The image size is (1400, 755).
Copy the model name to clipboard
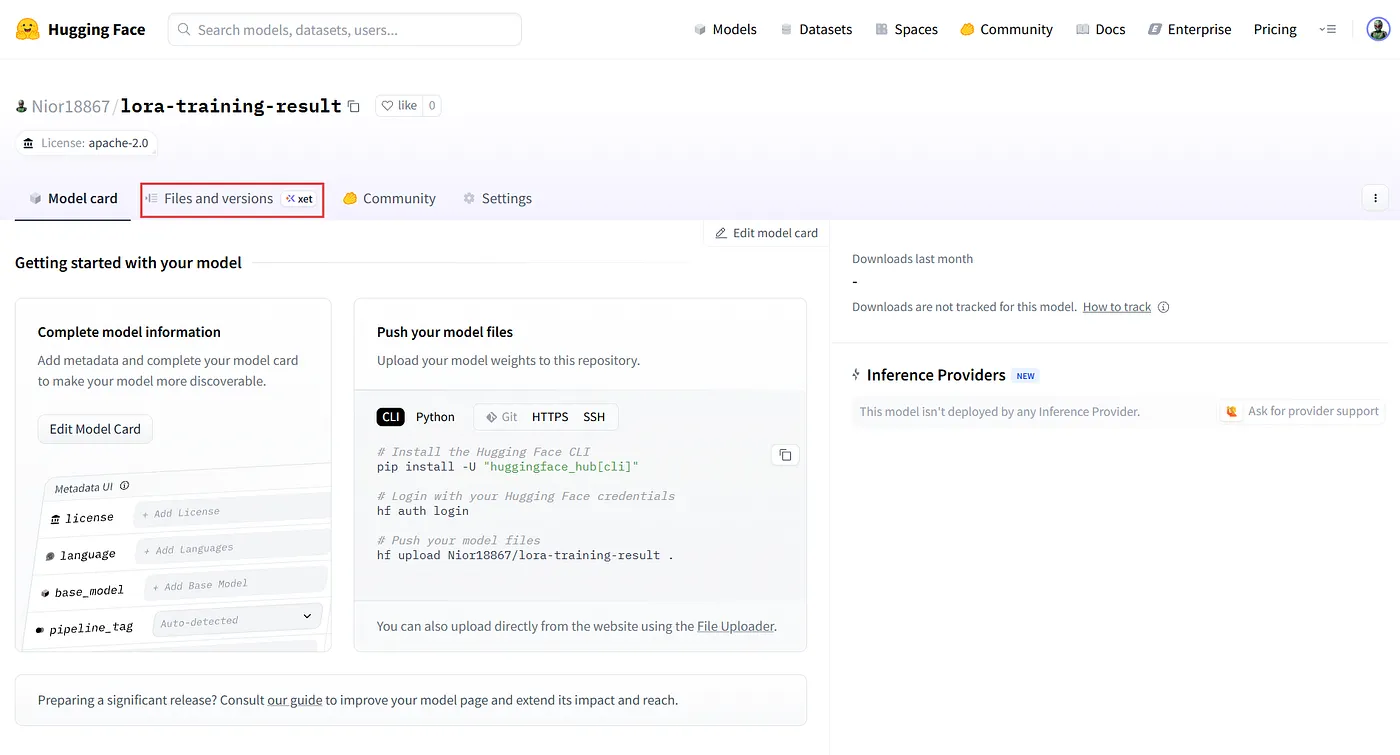tap(353, 106)
